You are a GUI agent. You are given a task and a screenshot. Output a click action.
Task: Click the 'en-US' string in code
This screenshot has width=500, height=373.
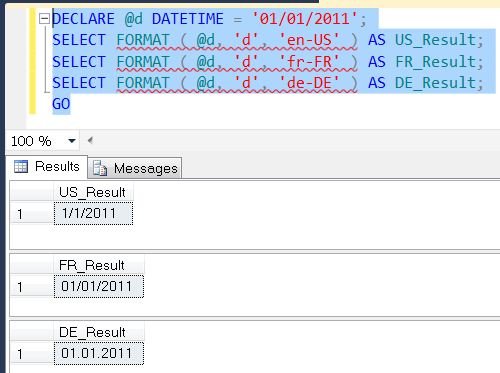coord(309,40)
